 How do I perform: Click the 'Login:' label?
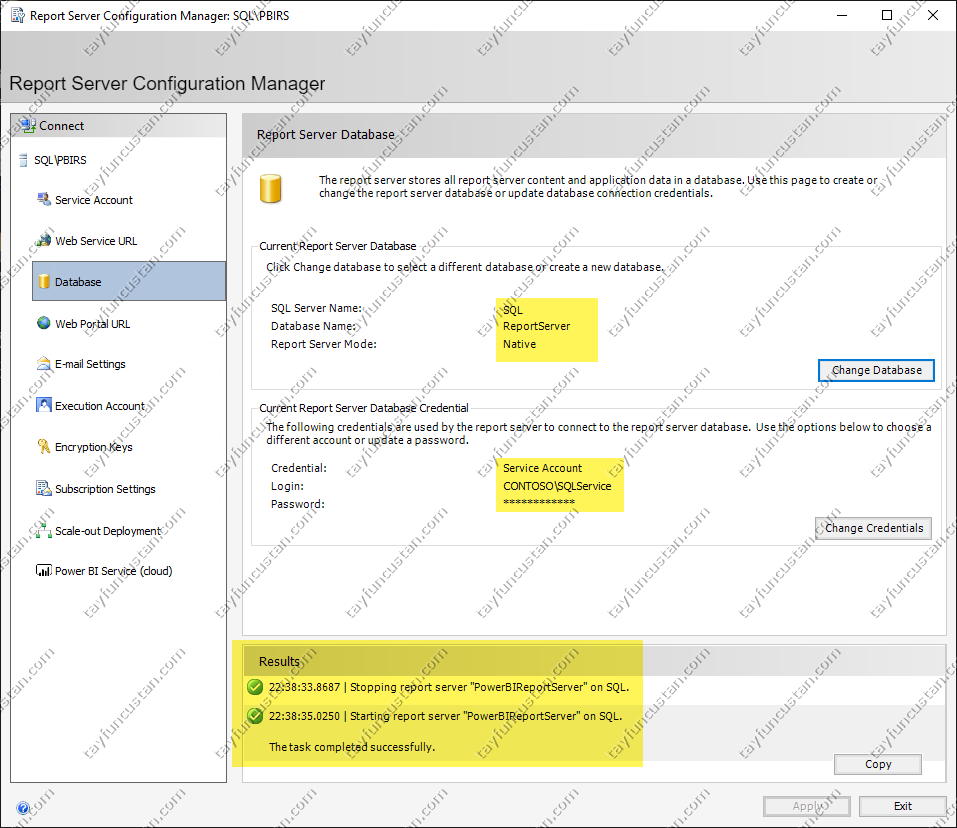[287, 486]
